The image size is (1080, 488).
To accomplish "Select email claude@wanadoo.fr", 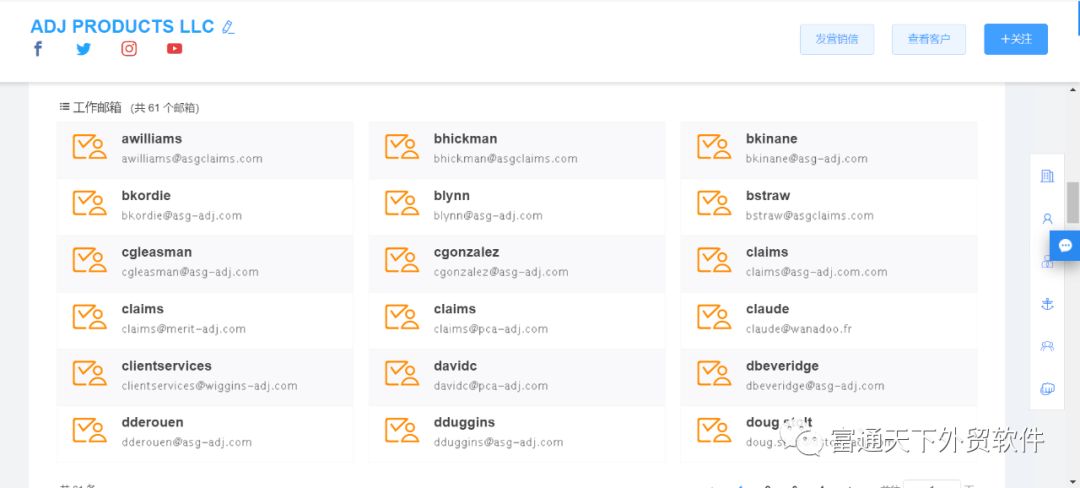I will click(799, 330).
